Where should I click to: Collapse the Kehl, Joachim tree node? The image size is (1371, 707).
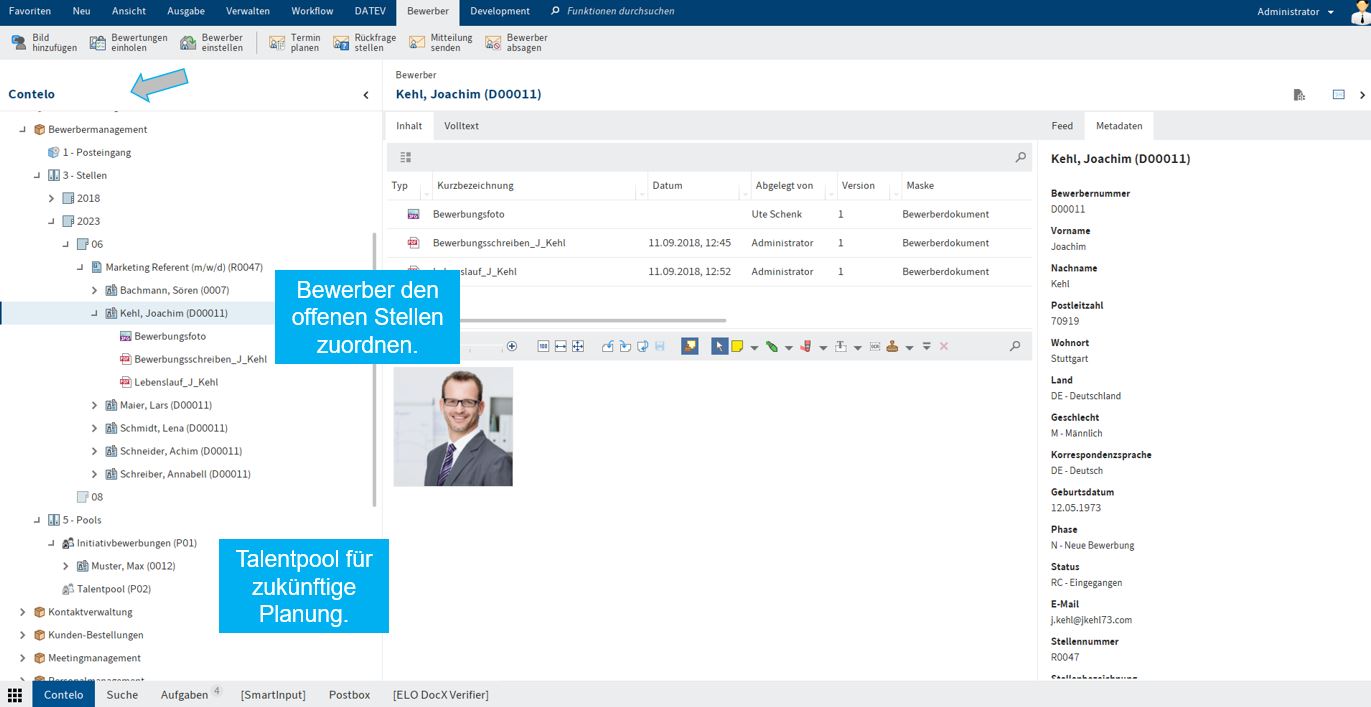tap(95, 313)
